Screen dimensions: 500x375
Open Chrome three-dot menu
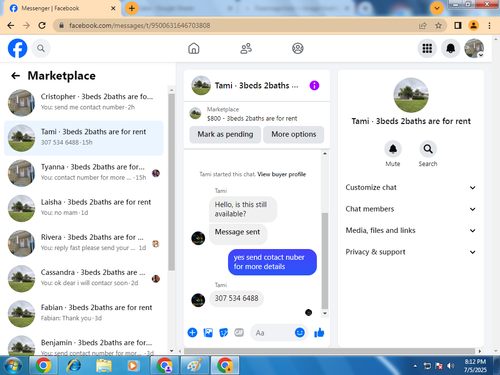pos(489,25)
